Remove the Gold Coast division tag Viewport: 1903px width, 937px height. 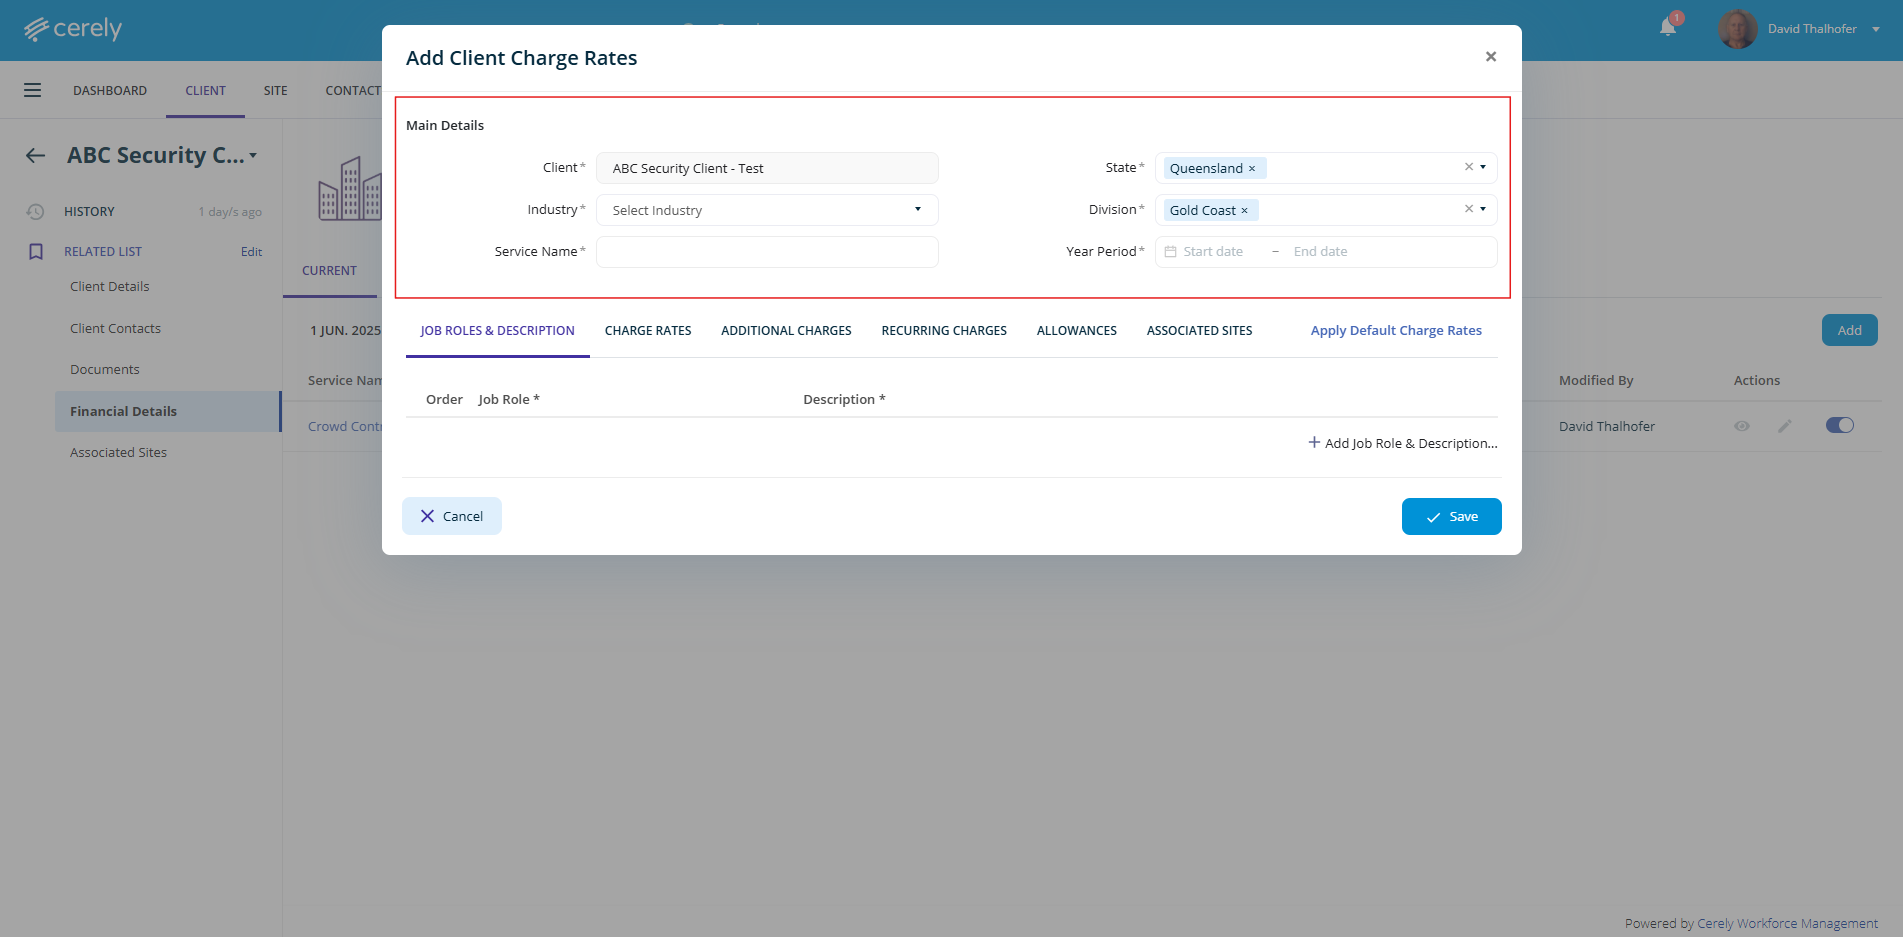(1244, 211)
